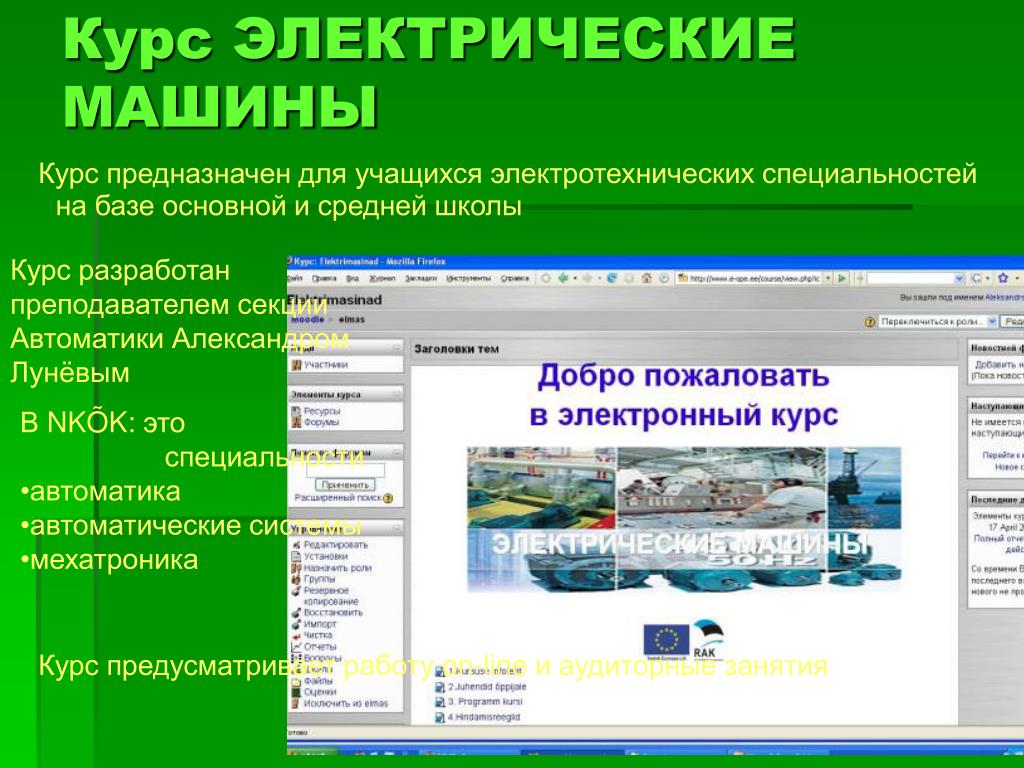Open the Инструменты menu in Firefox
The image size is (1024, 768).
pyautogui.click(x=468, y=279)
